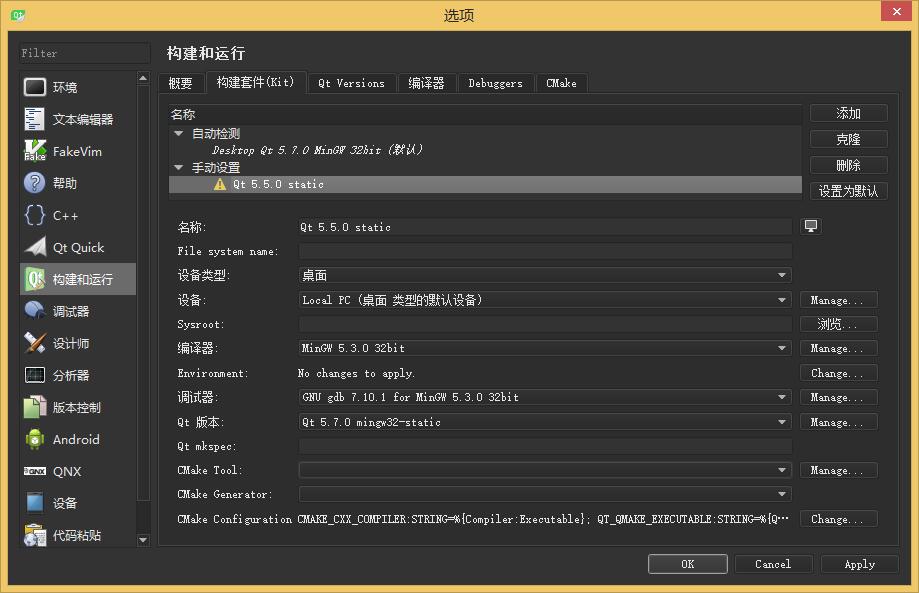Open the Android robot icon
The image size is (919, 593).
click(x=35, y=439)
